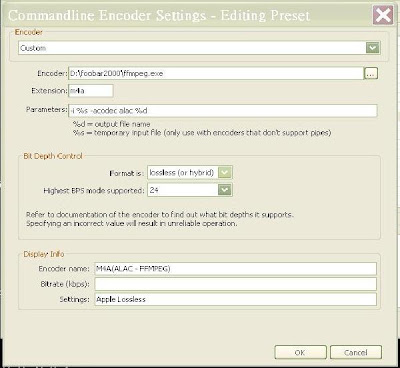The height and width of the screenshot is (368, 400).
Task: Click the arrow next to value 24
Action: click(x=225, y=190)
